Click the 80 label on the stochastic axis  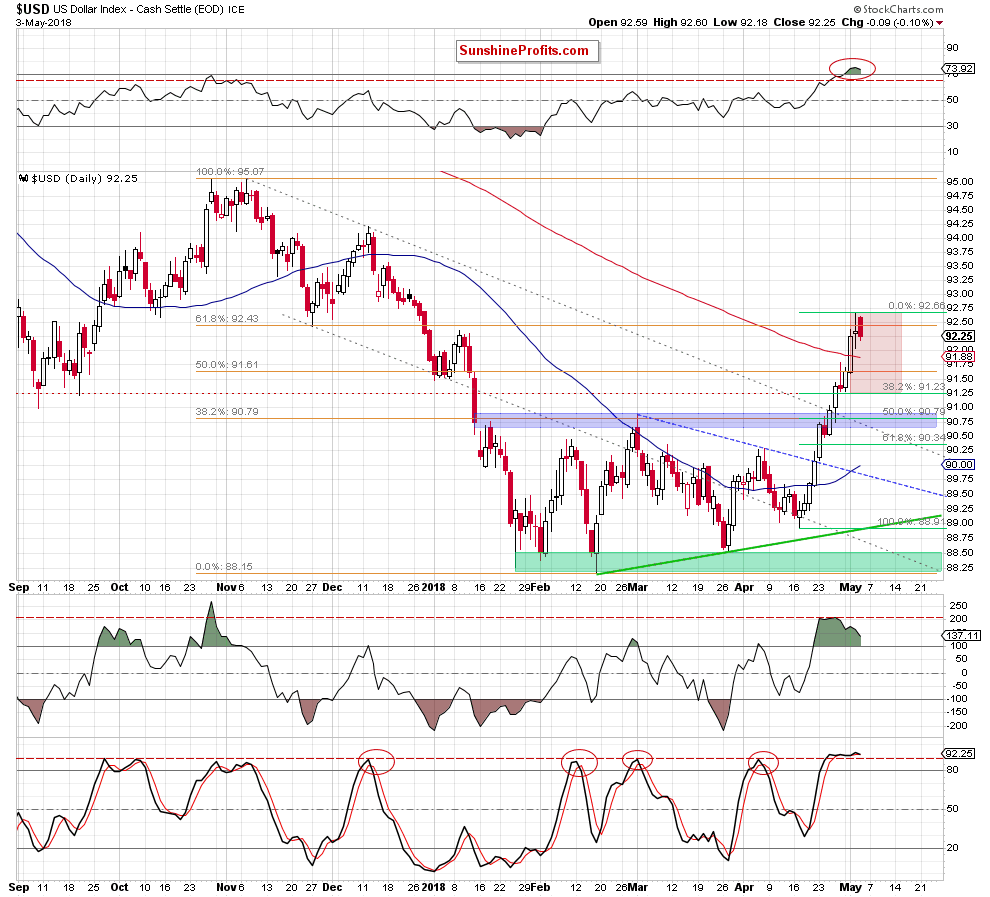pyautogui.click(x=952, y=770)
